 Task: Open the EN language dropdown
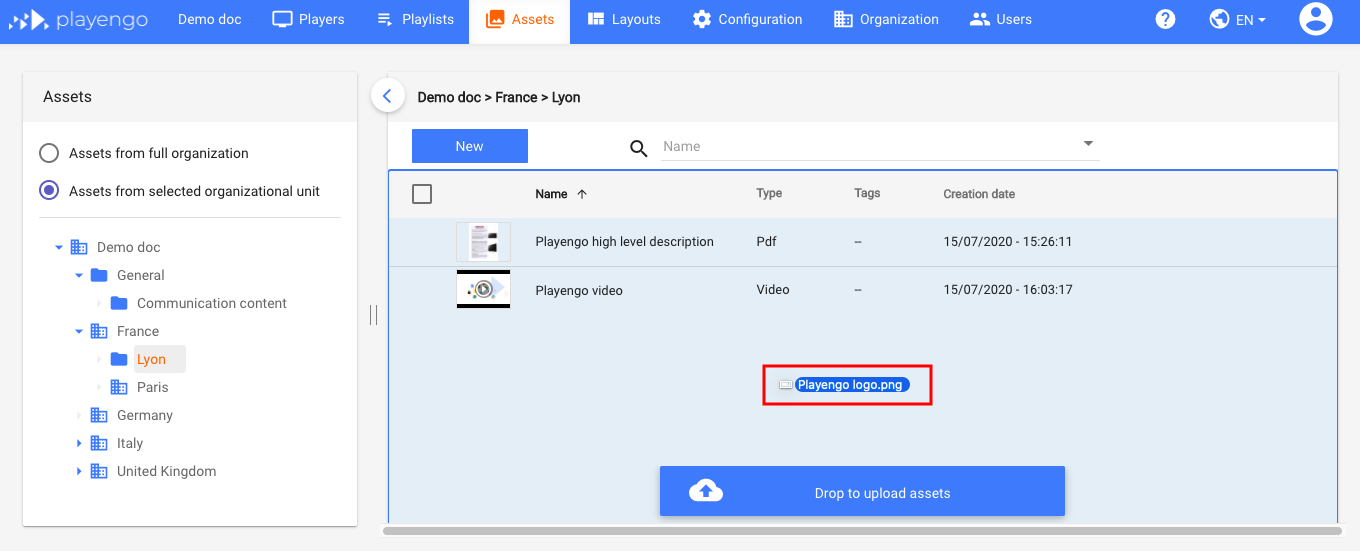pos(1251,20)
